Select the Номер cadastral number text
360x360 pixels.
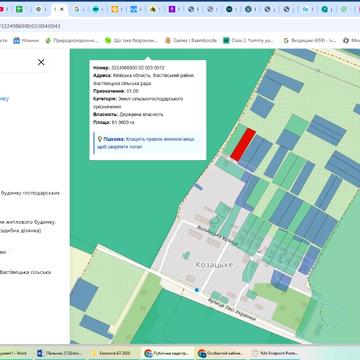(138, 68)
